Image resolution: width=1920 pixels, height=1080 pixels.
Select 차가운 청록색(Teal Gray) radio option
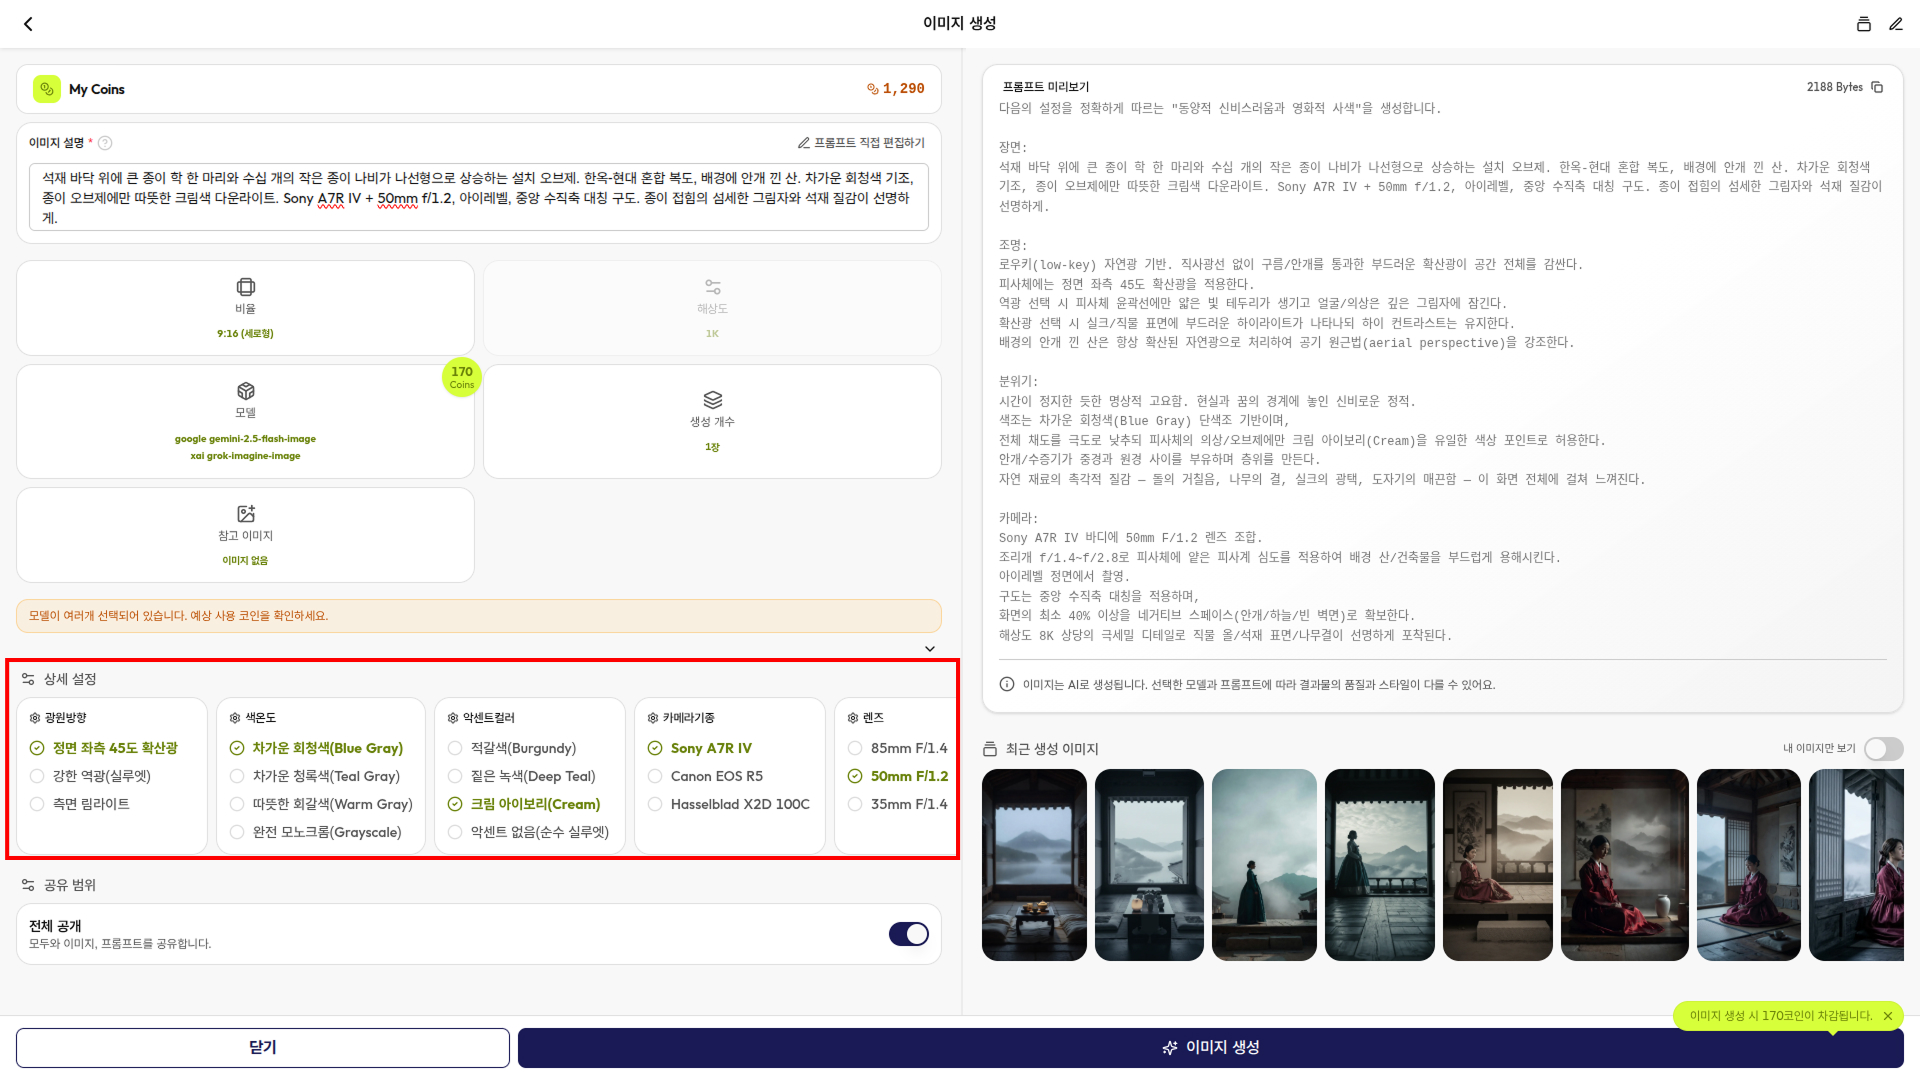tap(237, 776)
